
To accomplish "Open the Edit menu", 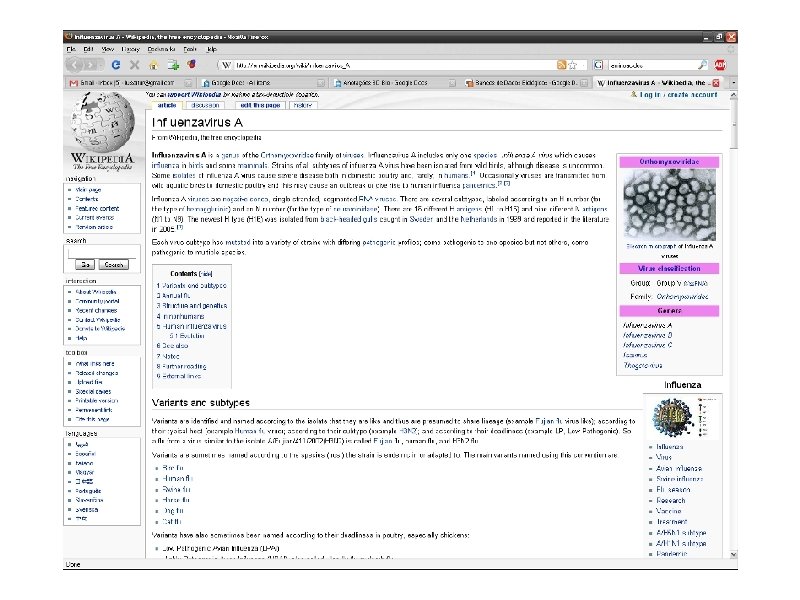I will 88,49.
